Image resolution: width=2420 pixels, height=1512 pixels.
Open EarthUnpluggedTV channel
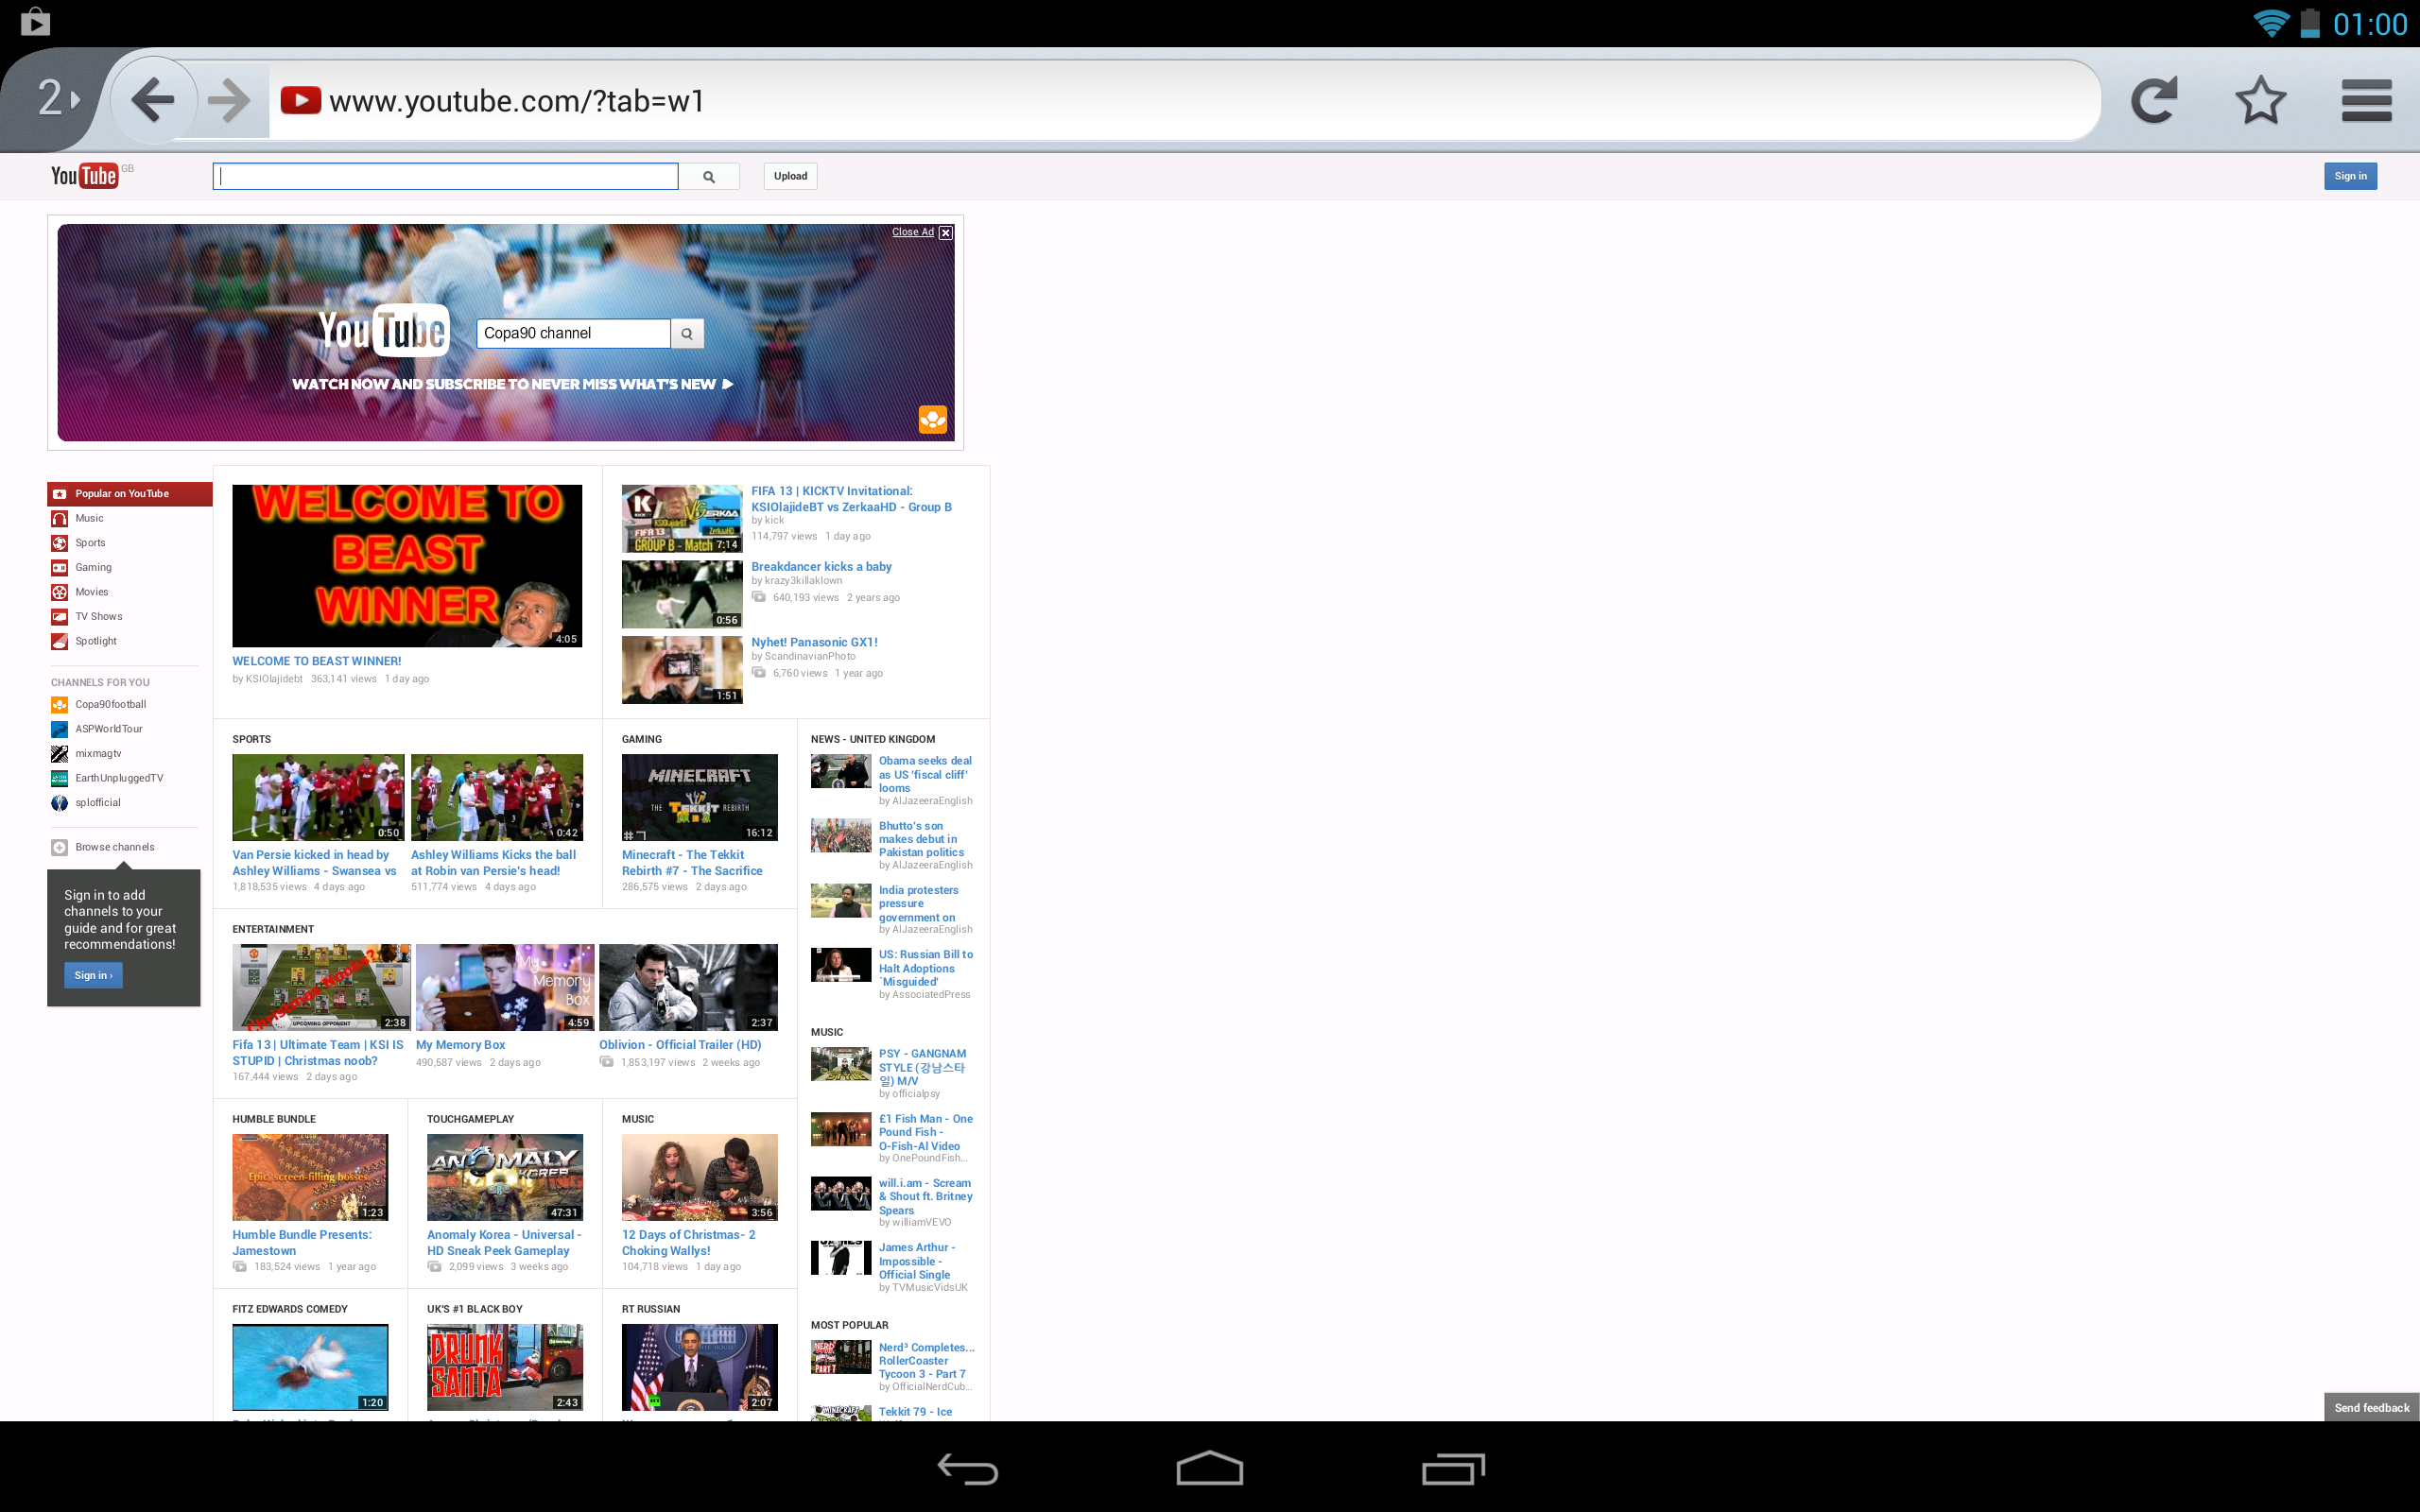pos(119,778)
